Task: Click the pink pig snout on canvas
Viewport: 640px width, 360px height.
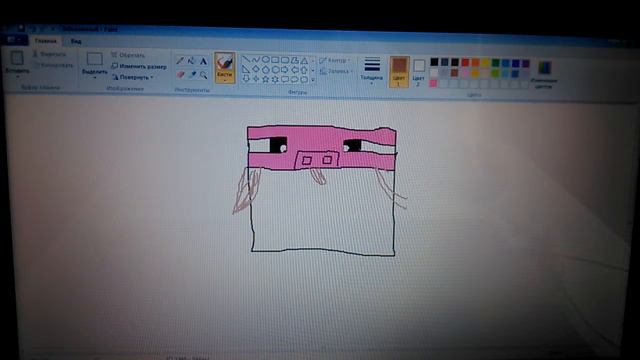Action: click(317, 159)
